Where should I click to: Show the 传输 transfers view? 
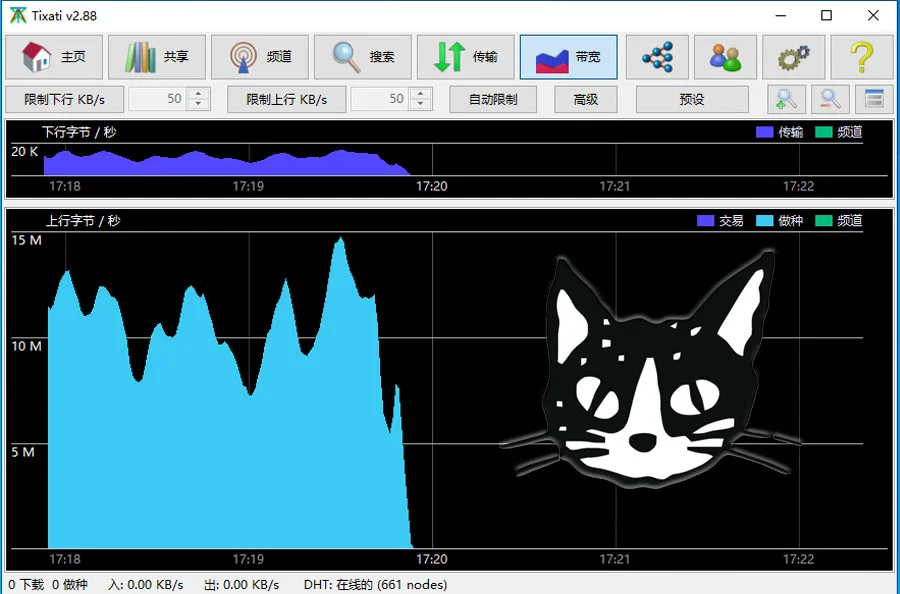pyautogui.click(x=465, y=57)
